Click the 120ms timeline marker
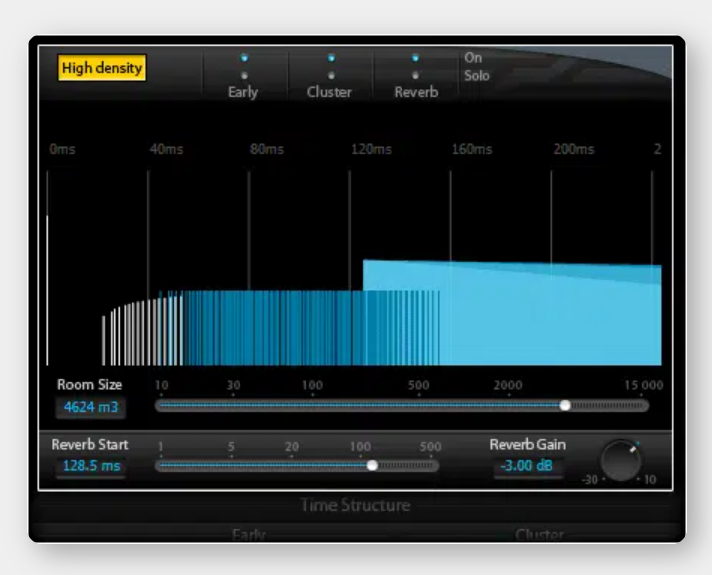The image size is (712, 575). point(371,149)
